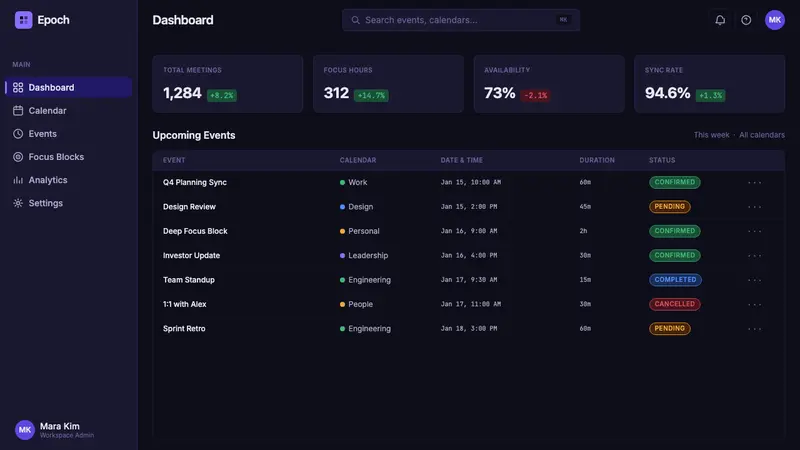Select the Investor Update event name
This screenshot has width=800, height=450.
pos(191,256)
